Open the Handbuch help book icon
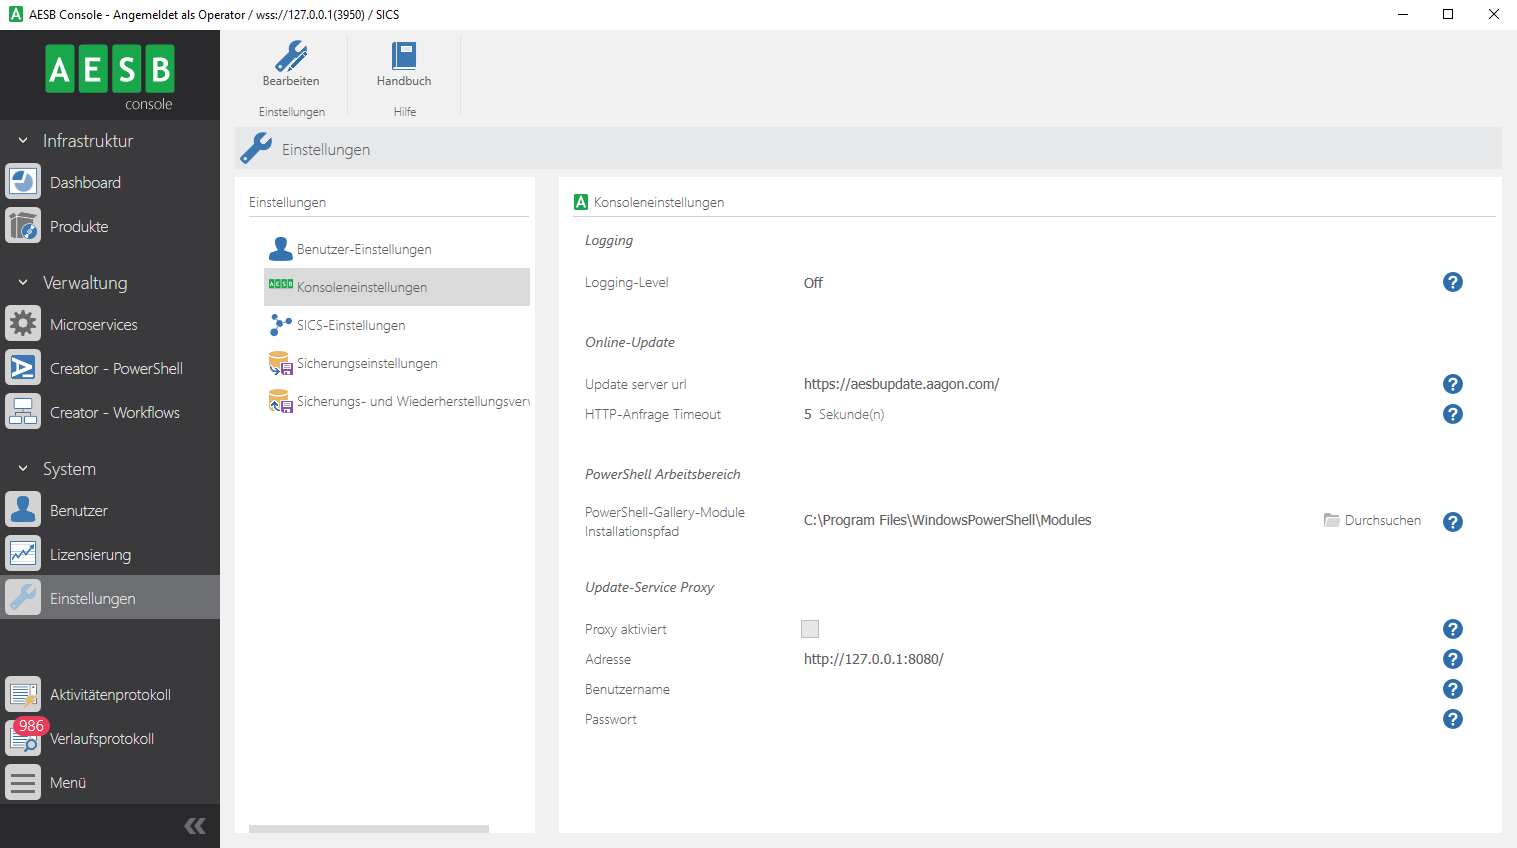 404,57
